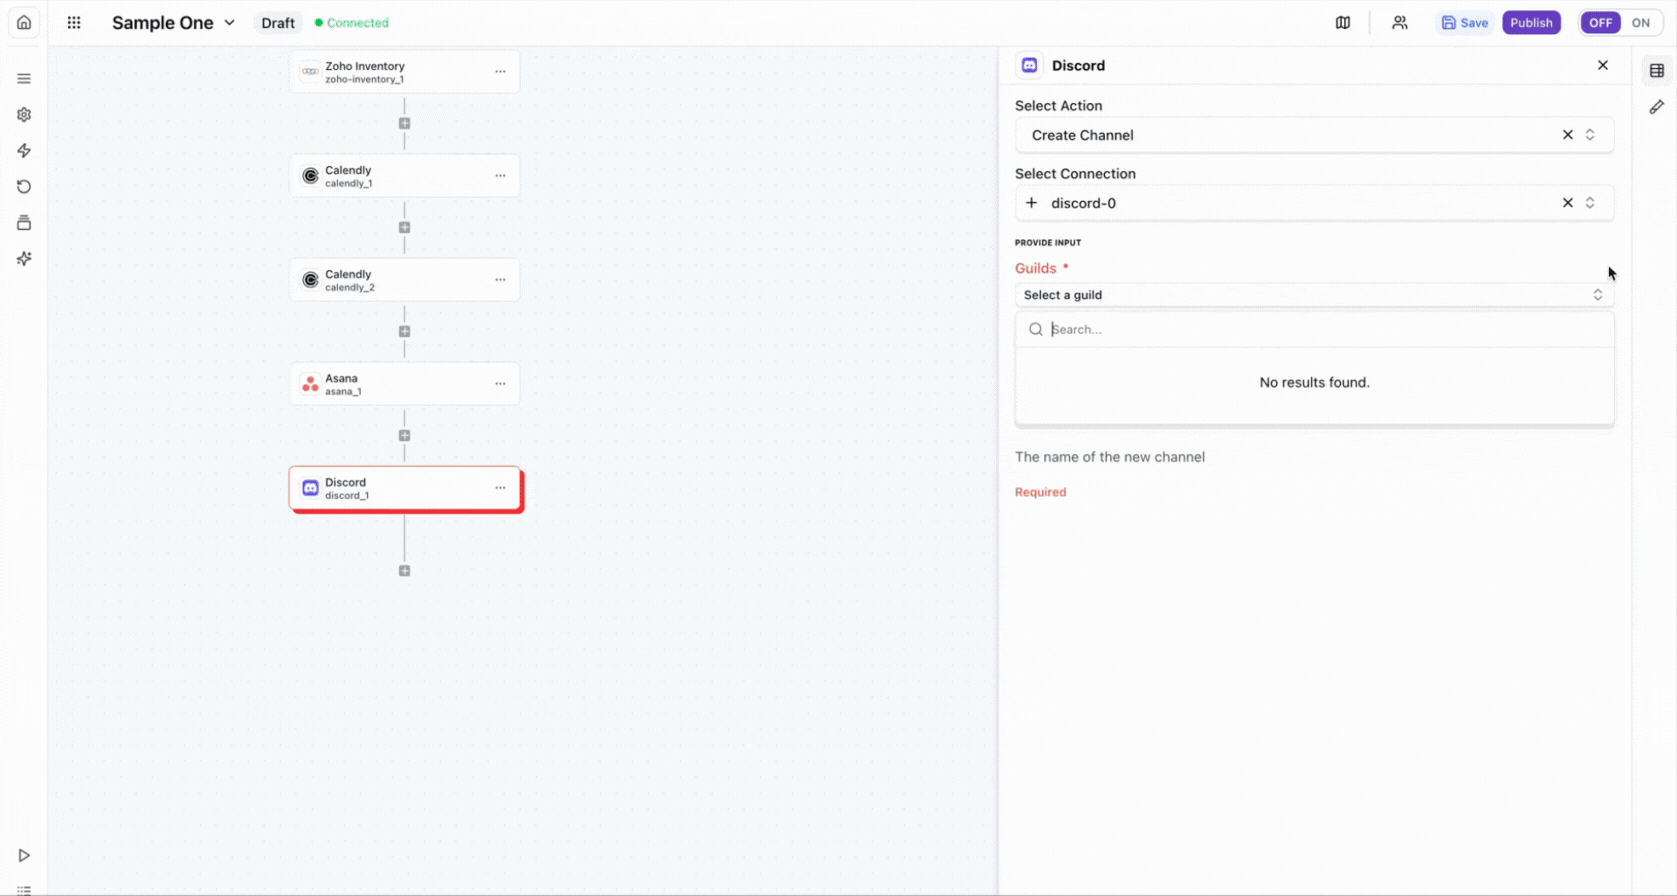Expand the Sample One project dropdown
The width and height of the screenshot is (1677, 896).
tap(229, 22)
